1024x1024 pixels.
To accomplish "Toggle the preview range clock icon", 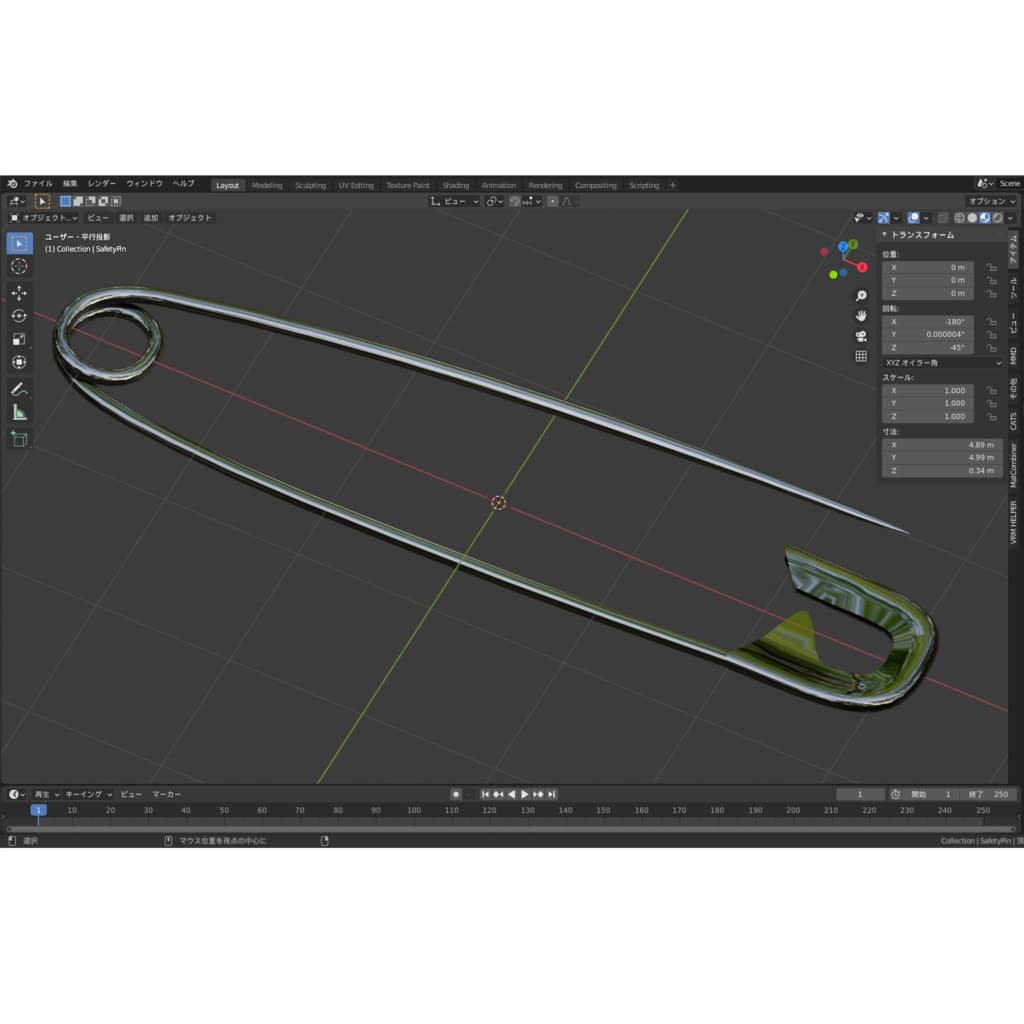I will point(895,795).
